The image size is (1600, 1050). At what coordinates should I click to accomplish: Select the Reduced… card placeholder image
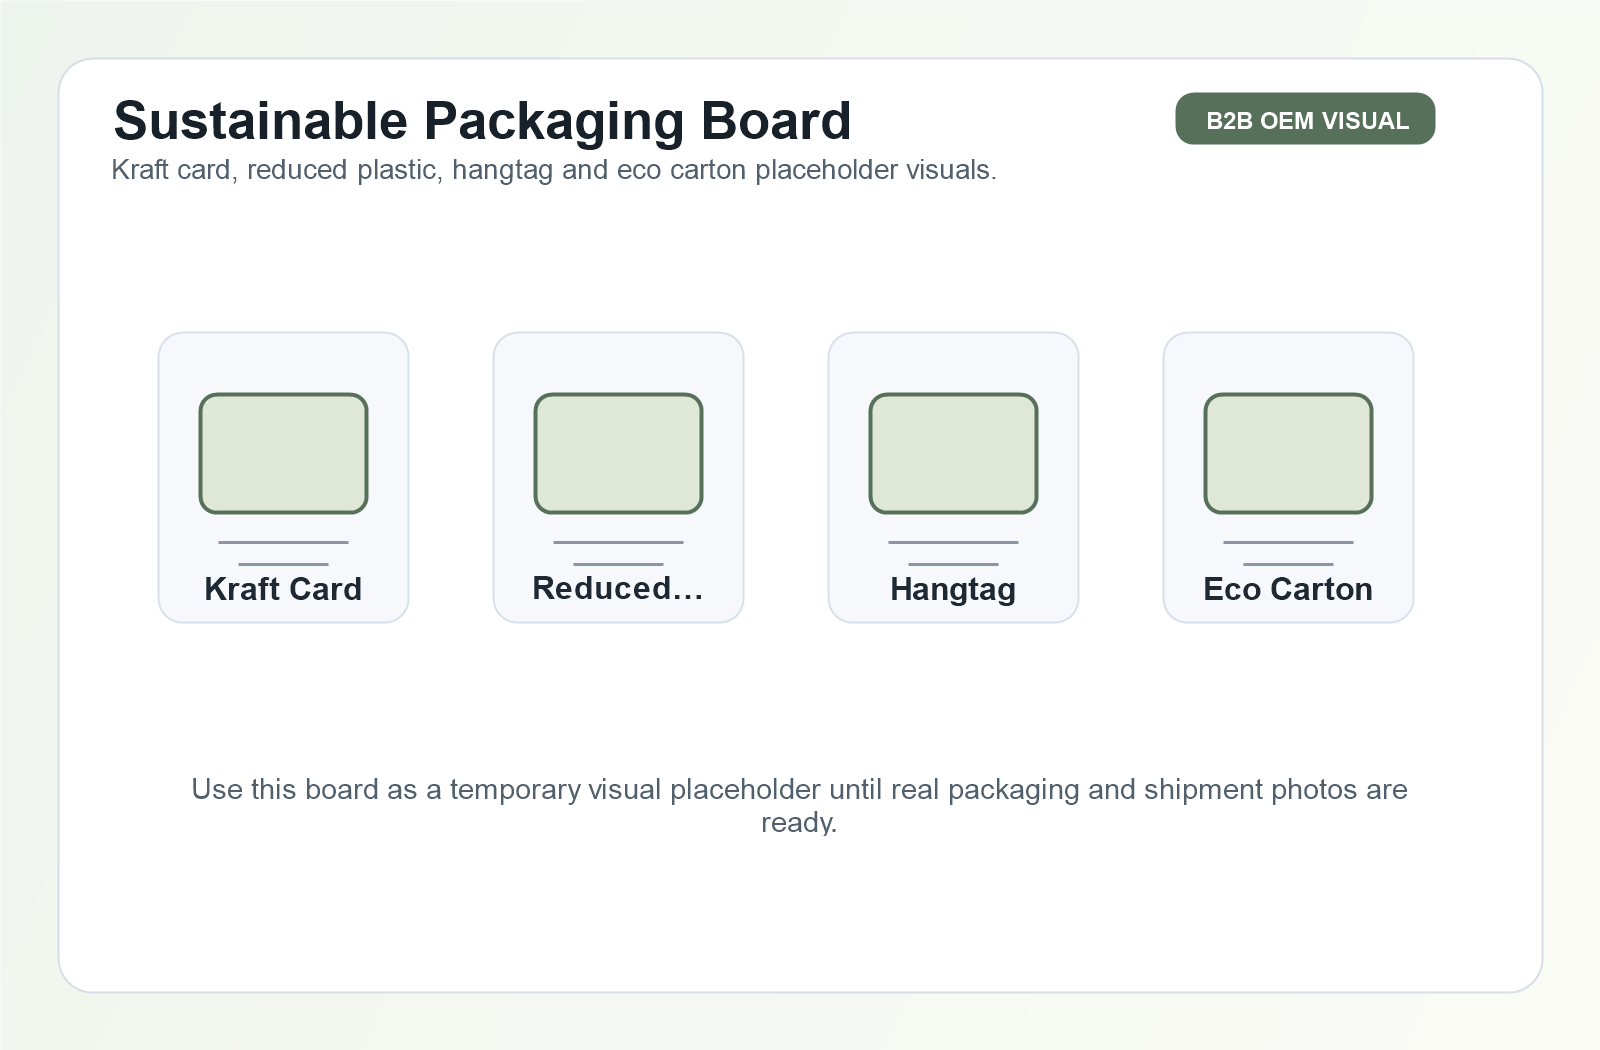coord(619,454)
